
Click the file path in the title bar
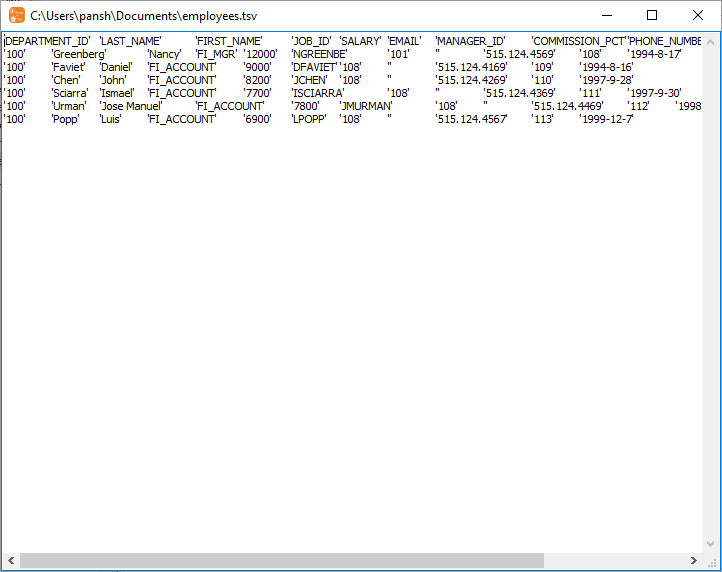[150, 16]
